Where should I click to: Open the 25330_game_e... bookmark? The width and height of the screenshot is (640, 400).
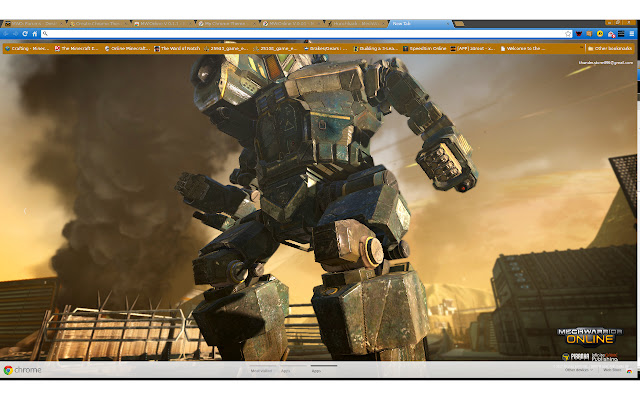pos(276,48)
